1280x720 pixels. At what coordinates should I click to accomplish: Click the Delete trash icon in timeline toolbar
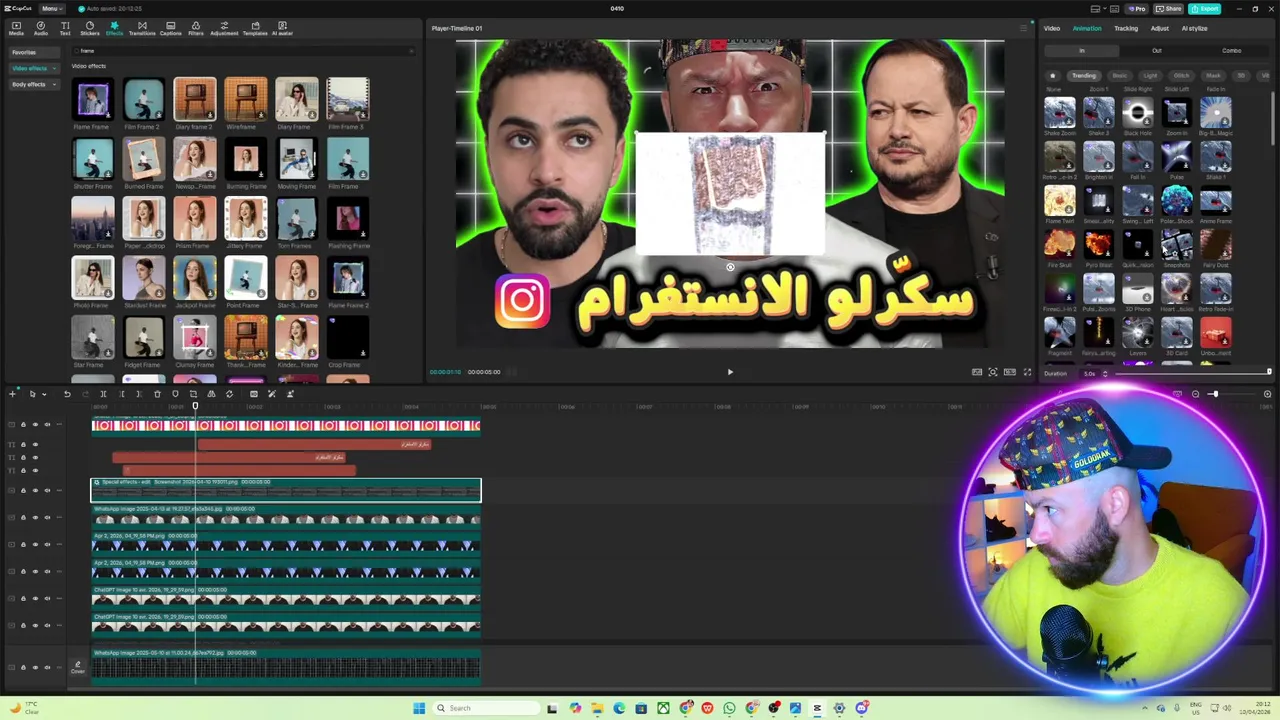tap(157, 394)
